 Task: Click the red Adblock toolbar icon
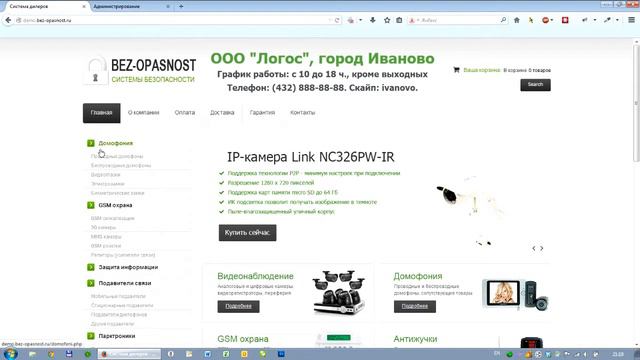coord(545,20)
